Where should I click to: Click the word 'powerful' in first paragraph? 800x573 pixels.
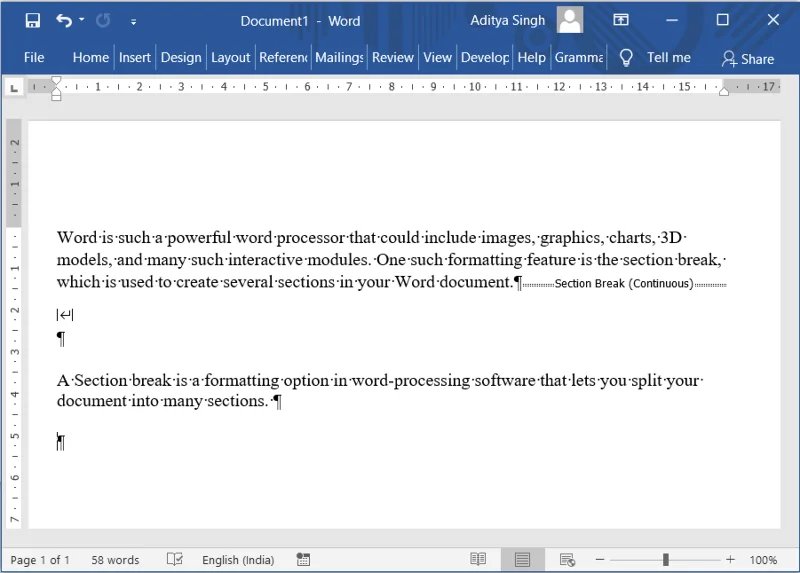[199, 238]
